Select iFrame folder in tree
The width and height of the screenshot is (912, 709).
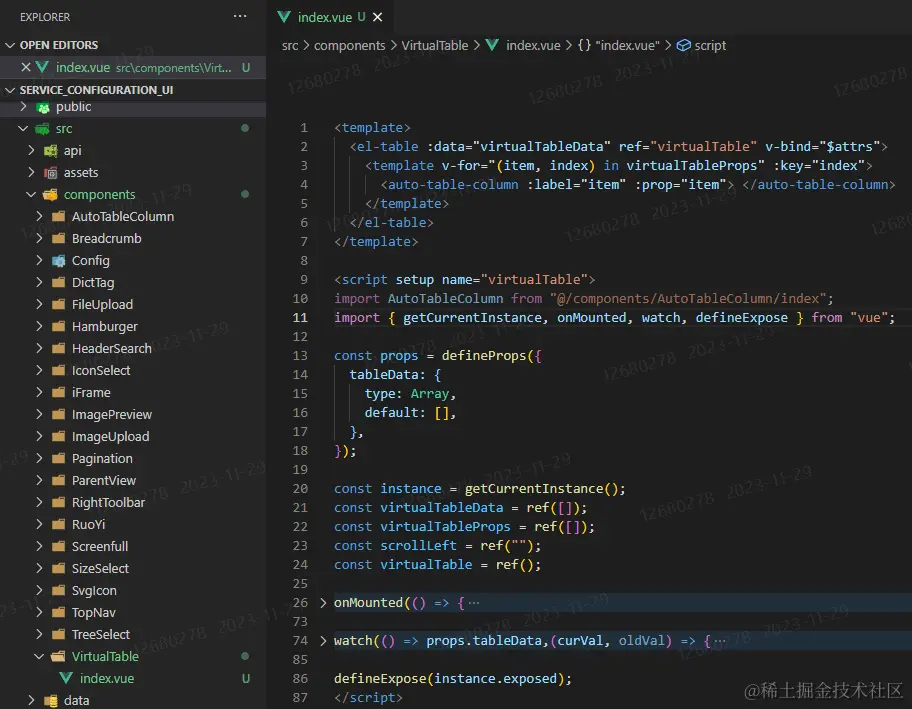[x=133, y=393]
